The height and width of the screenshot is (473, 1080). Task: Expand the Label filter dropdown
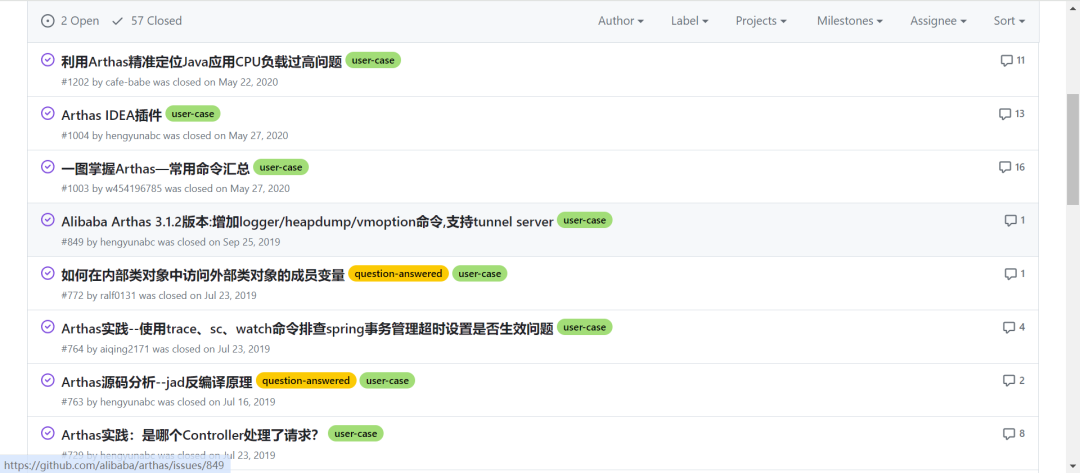tap(689, 20)
